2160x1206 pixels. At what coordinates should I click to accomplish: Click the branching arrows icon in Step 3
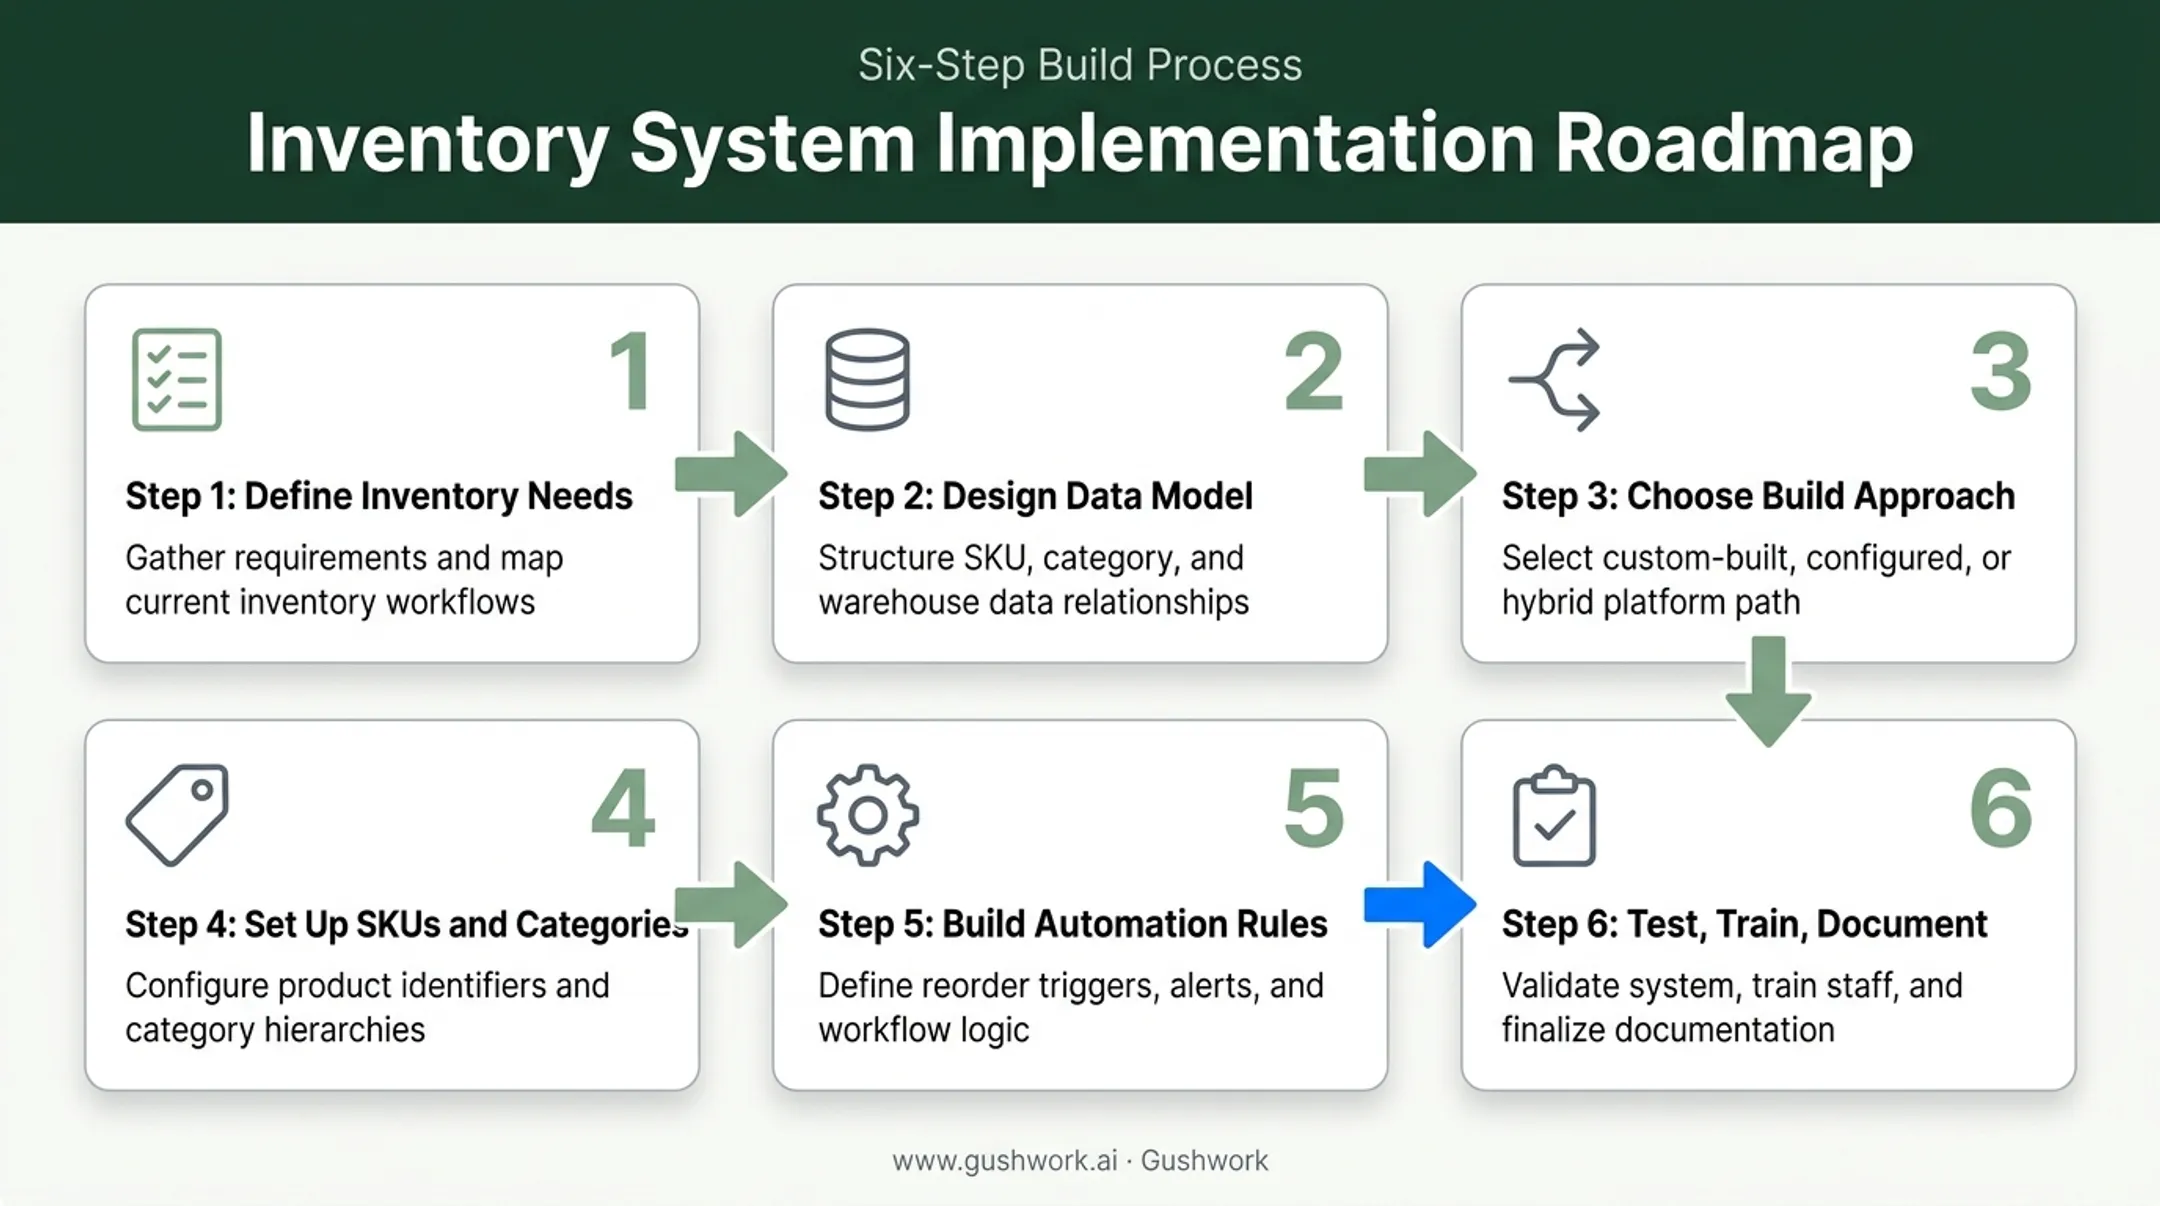(x=1555, y=380)
